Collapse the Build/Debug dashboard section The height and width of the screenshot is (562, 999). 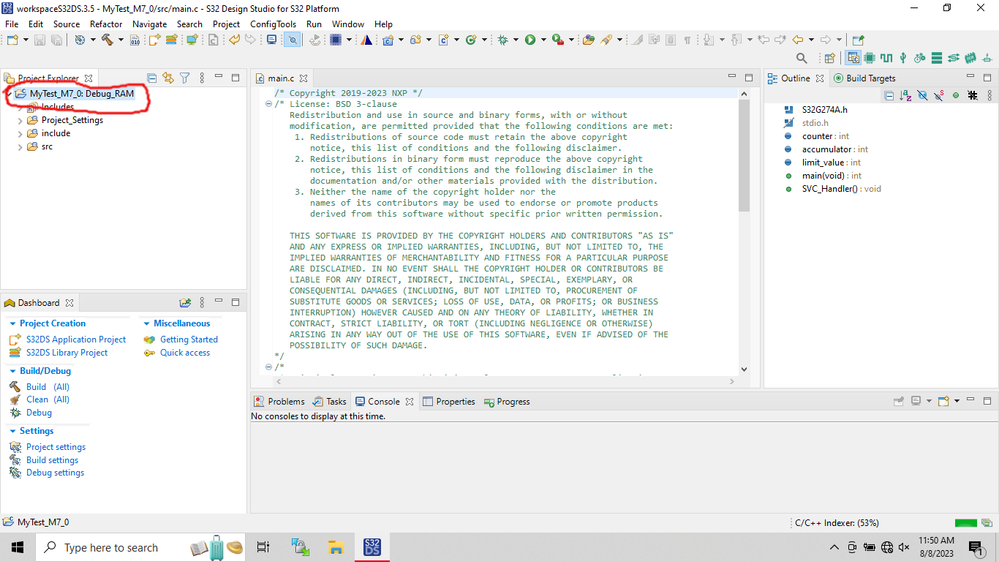click(x=12, y=371)
